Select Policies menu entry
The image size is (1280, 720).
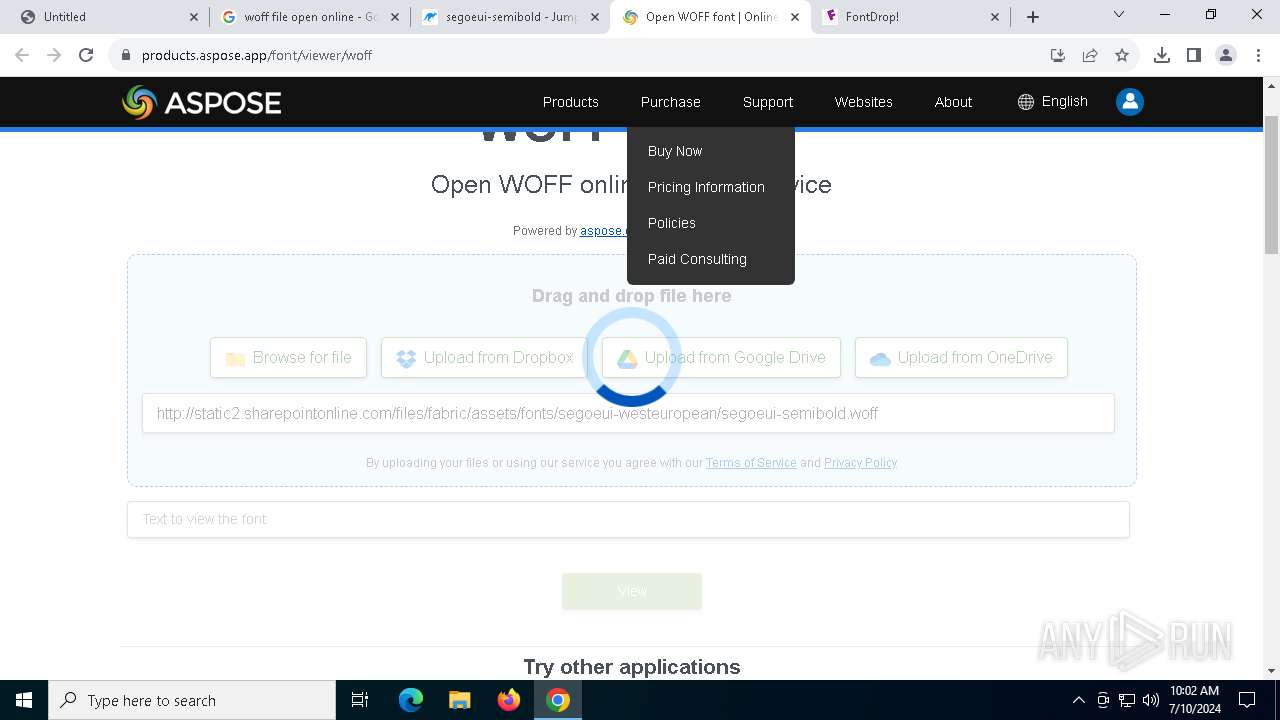click(x=671, y=223)
